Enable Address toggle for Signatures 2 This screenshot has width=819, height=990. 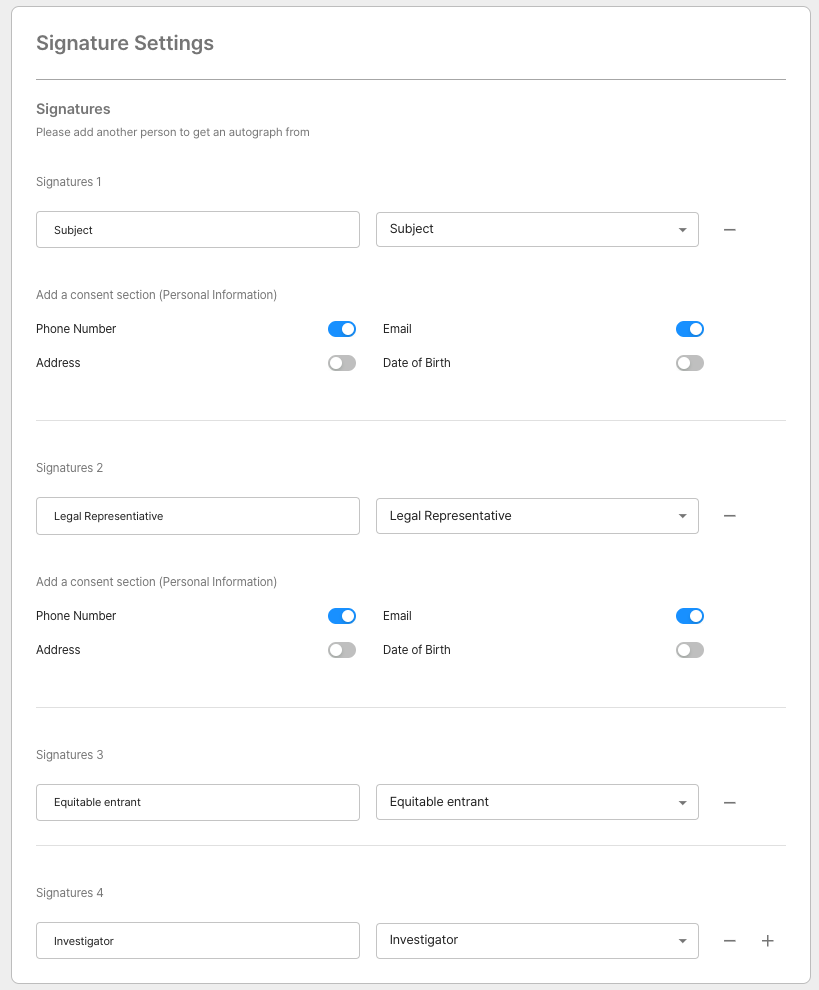342,650
